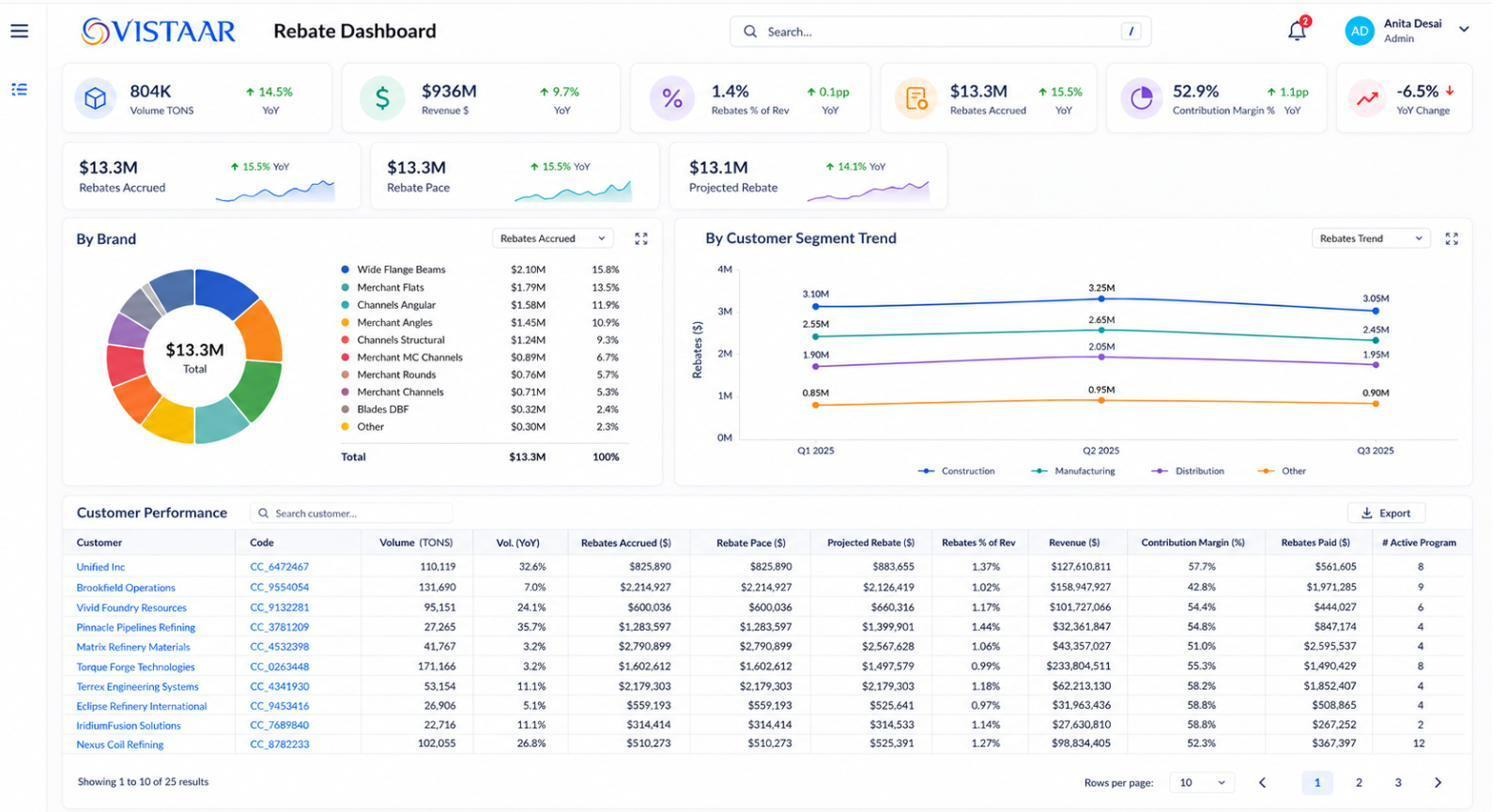
Task: Open the Rows per page dropdown
Action: [x=1202, y=783]
